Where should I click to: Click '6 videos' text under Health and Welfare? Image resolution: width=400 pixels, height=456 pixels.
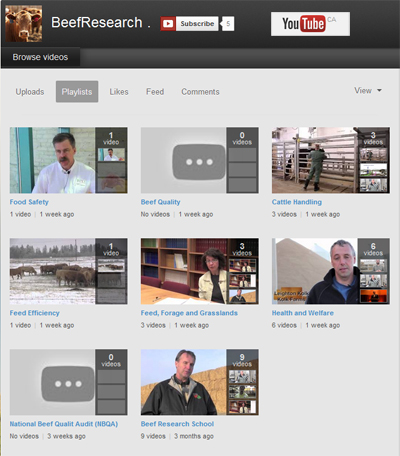click(284, 325)
